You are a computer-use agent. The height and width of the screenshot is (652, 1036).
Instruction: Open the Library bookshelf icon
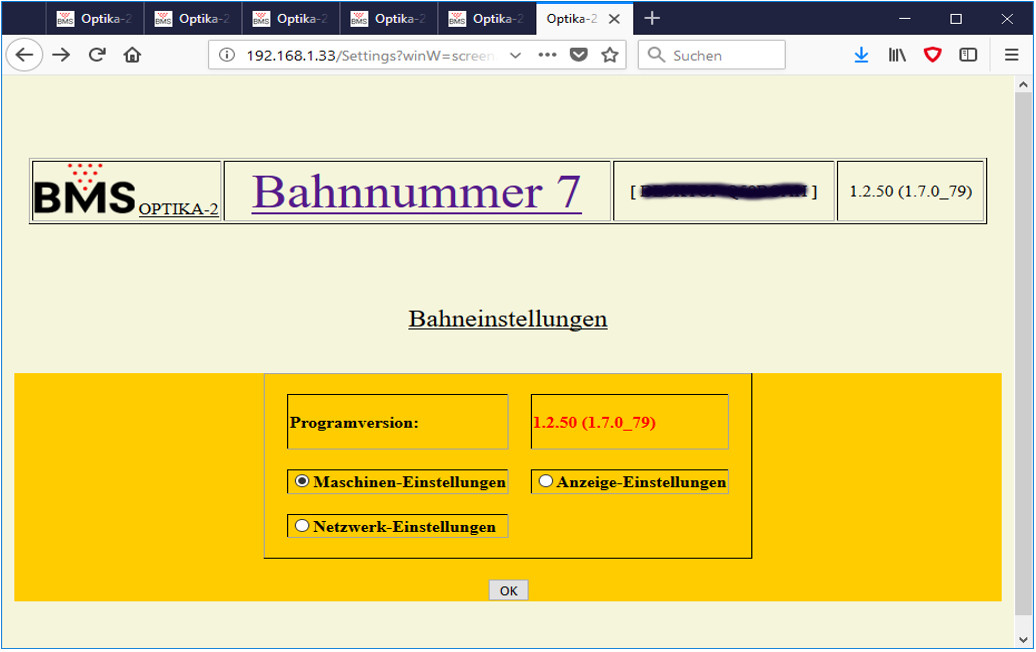[897, 55]
